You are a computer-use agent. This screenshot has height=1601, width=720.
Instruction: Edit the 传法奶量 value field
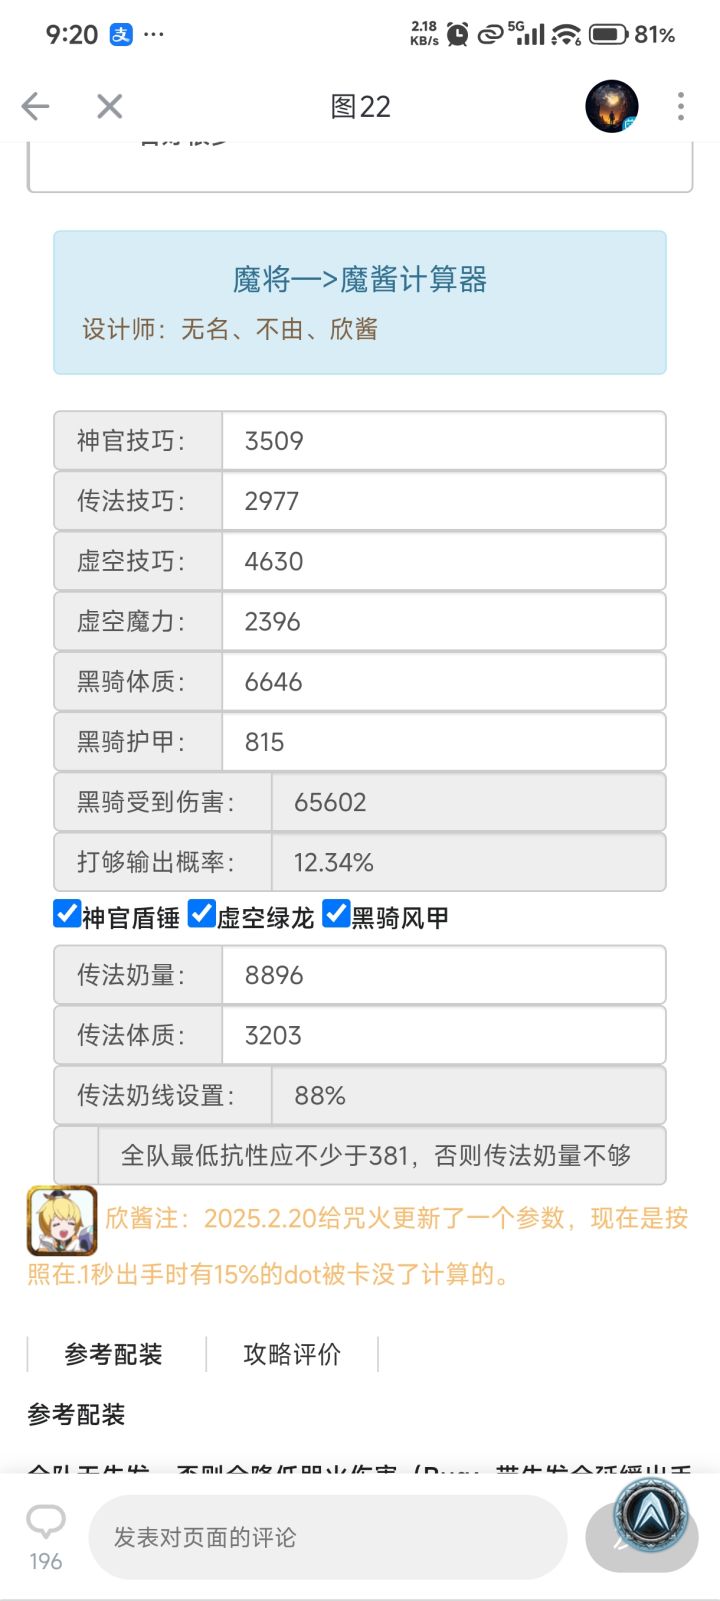[443, 975]
